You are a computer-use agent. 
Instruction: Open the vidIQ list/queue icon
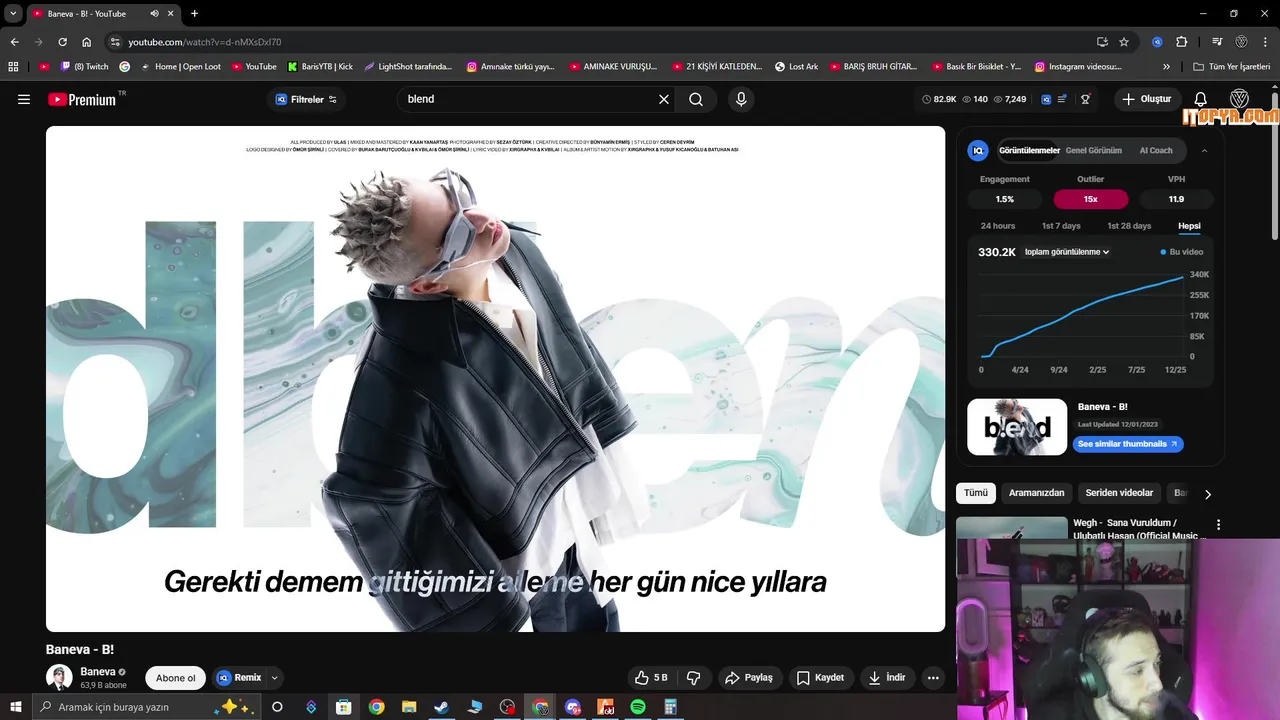click(1062, 99)
